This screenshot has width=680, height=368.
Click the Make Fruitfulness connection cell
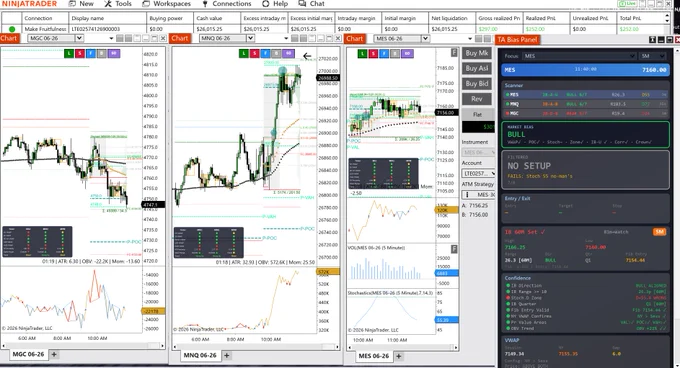[46, 29]
